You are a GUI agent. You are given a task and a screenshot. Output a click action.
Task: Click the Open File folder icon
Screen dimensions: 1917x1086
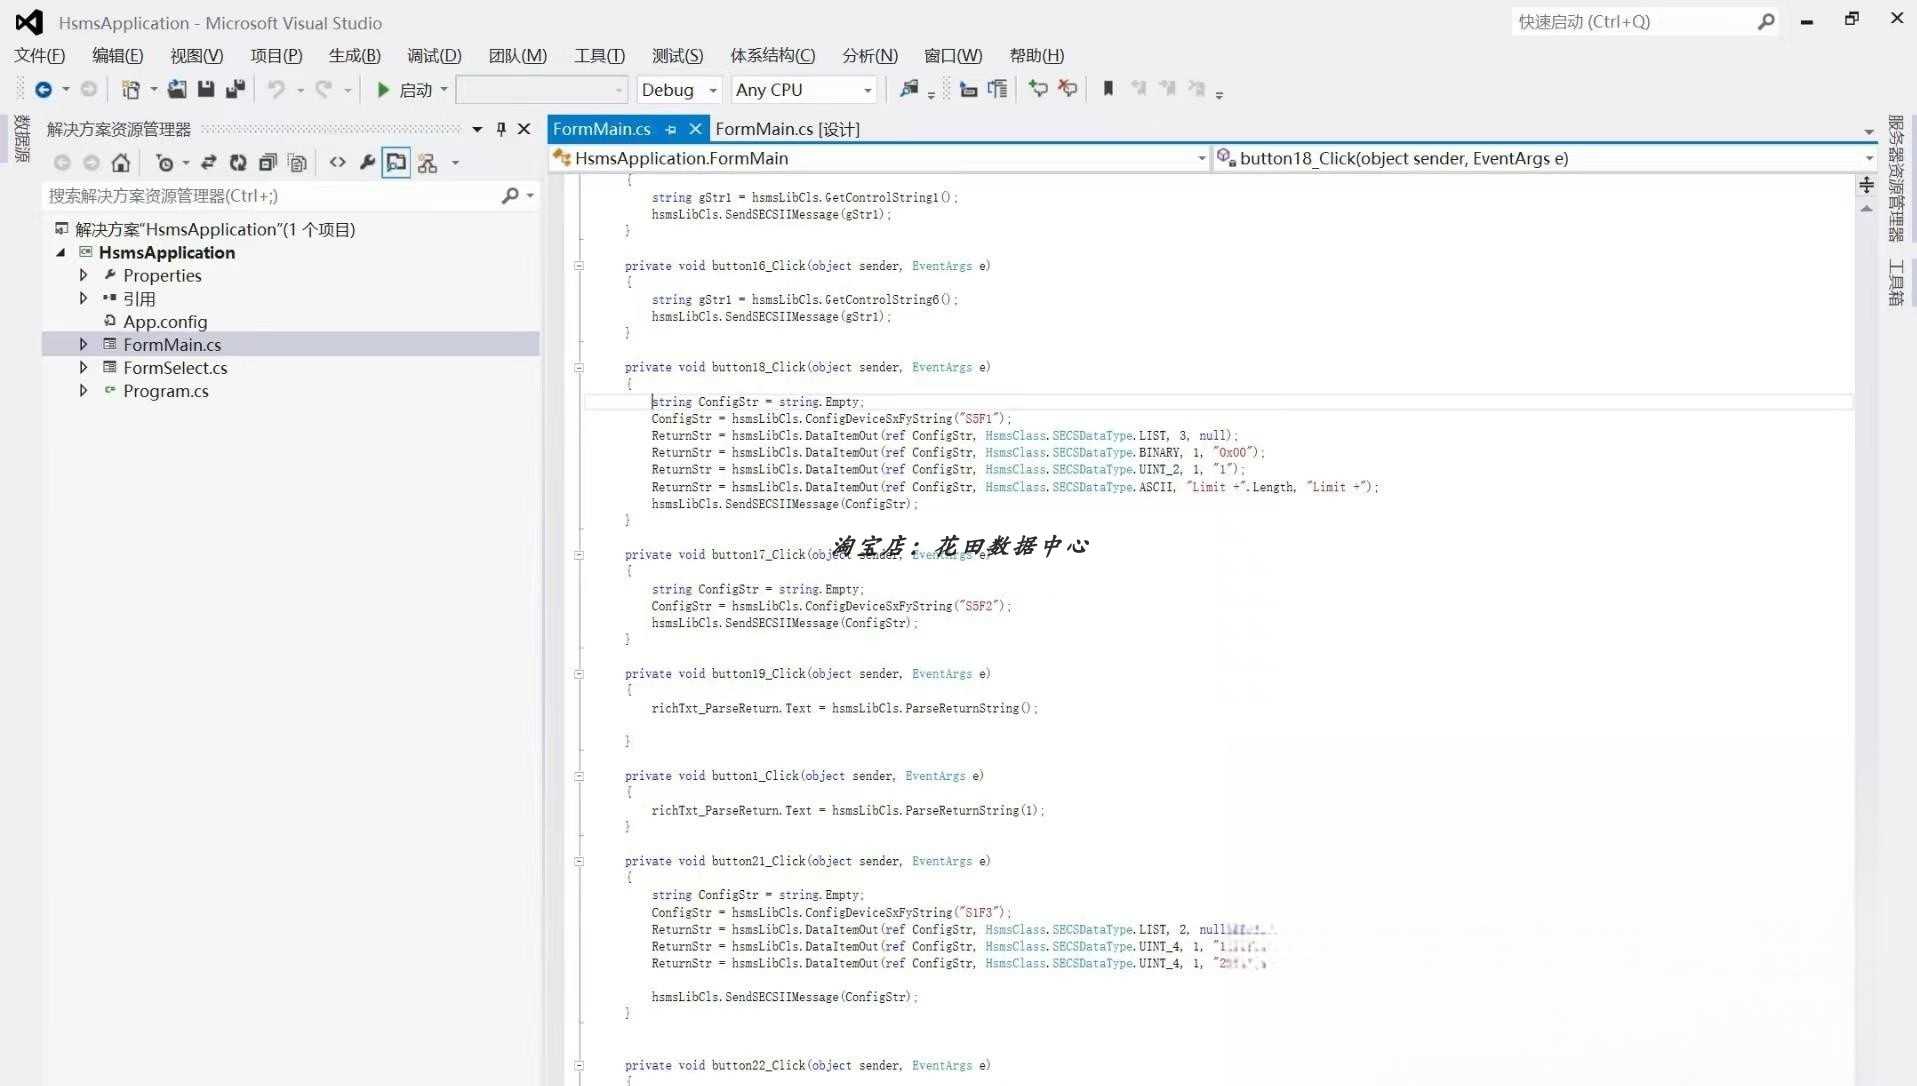(x=177, y=90)
